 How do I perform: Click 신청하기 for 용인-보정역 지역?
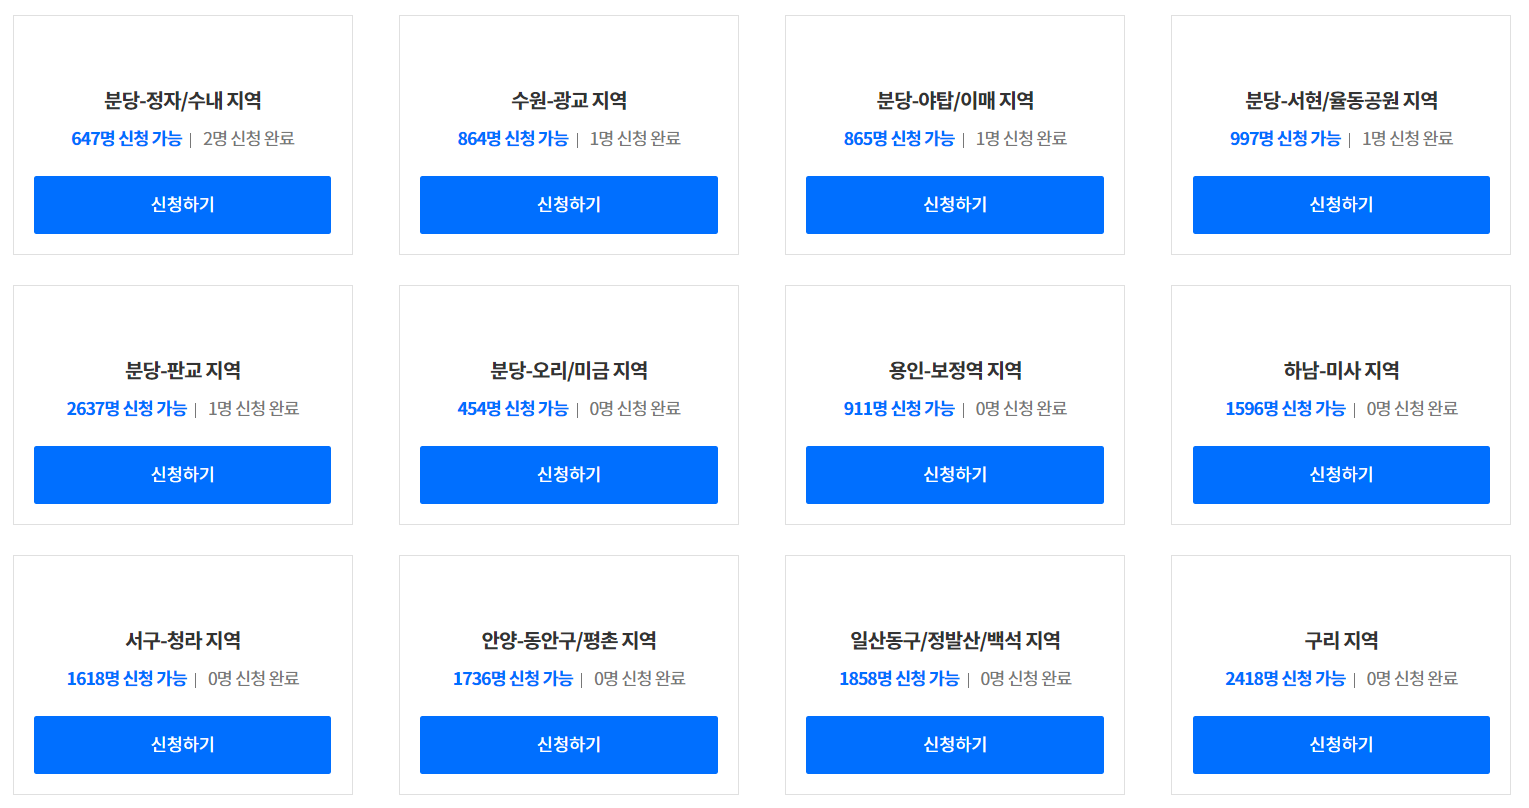point(954,475)
